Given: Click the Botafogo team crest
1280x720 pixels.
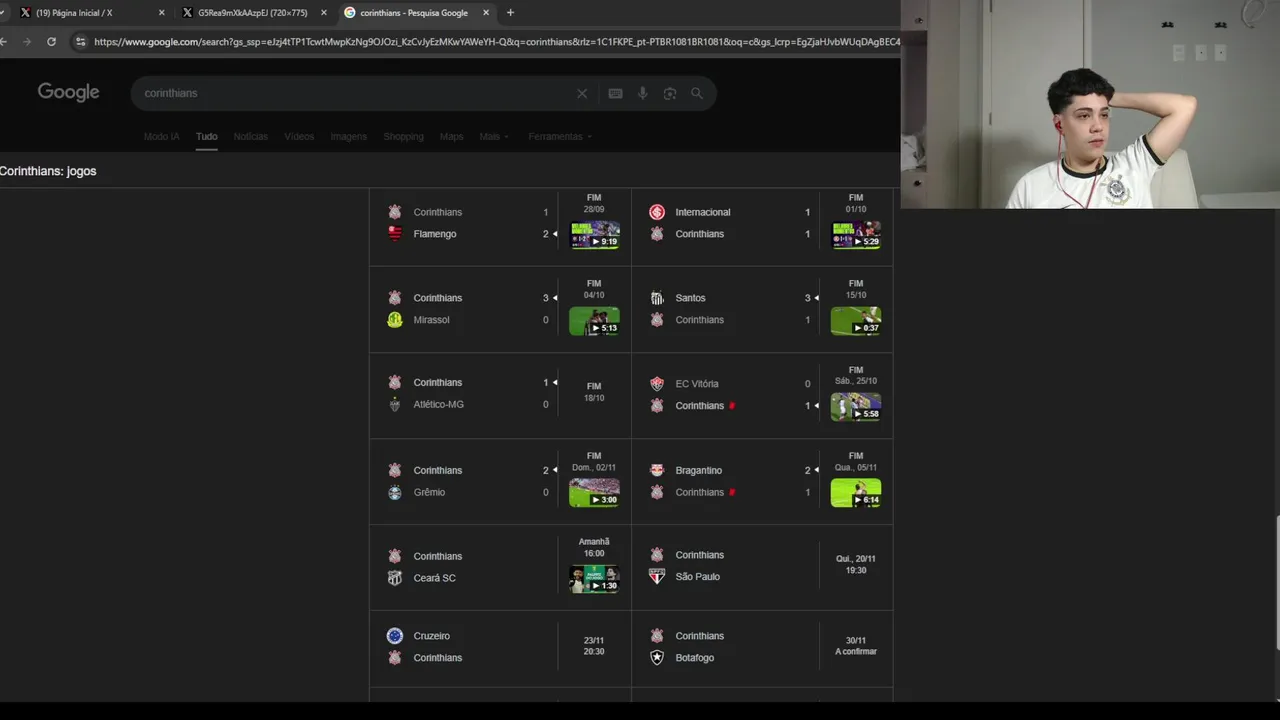Looking at the screenshot, I should click(657, 658).
